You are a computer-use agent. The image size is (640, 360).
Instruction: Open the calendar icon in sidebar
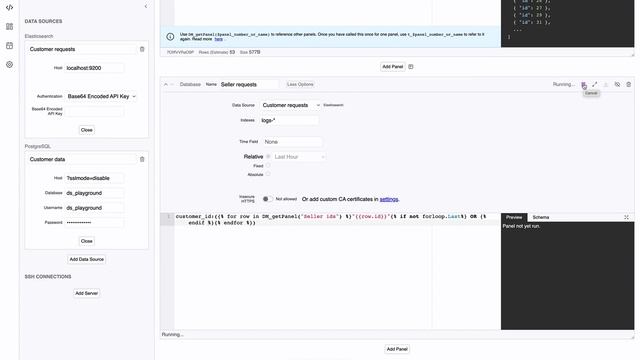coord(9,45)
